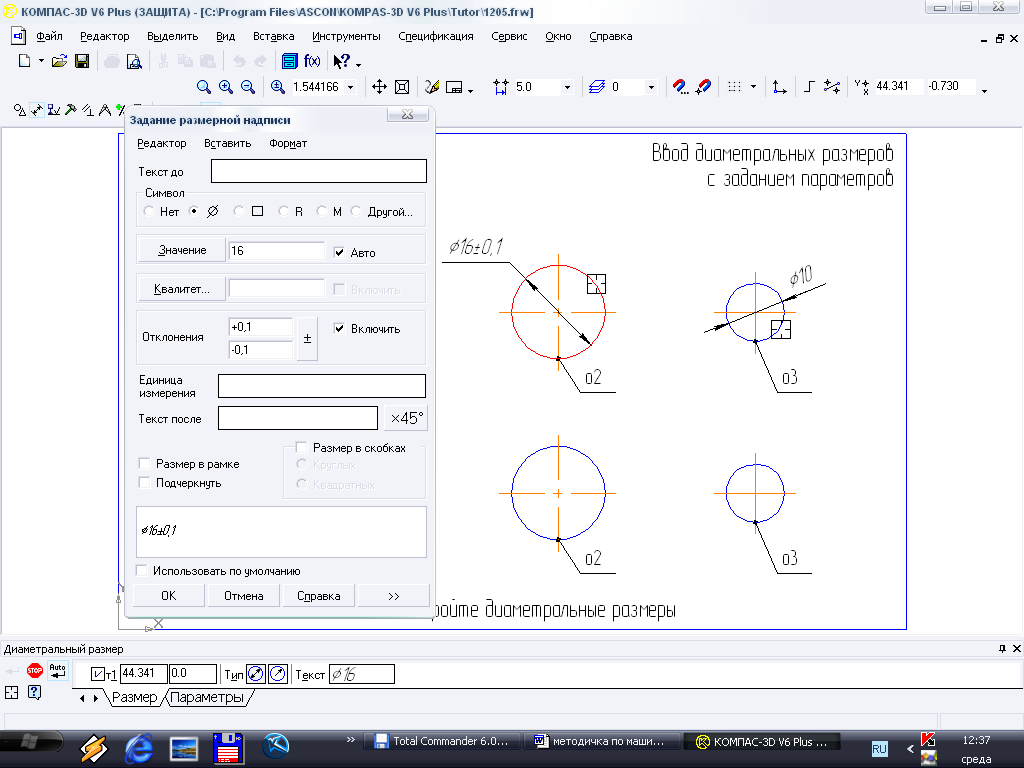
Task: Uncheck Включить for Отклонения
Action: (339, 328)
